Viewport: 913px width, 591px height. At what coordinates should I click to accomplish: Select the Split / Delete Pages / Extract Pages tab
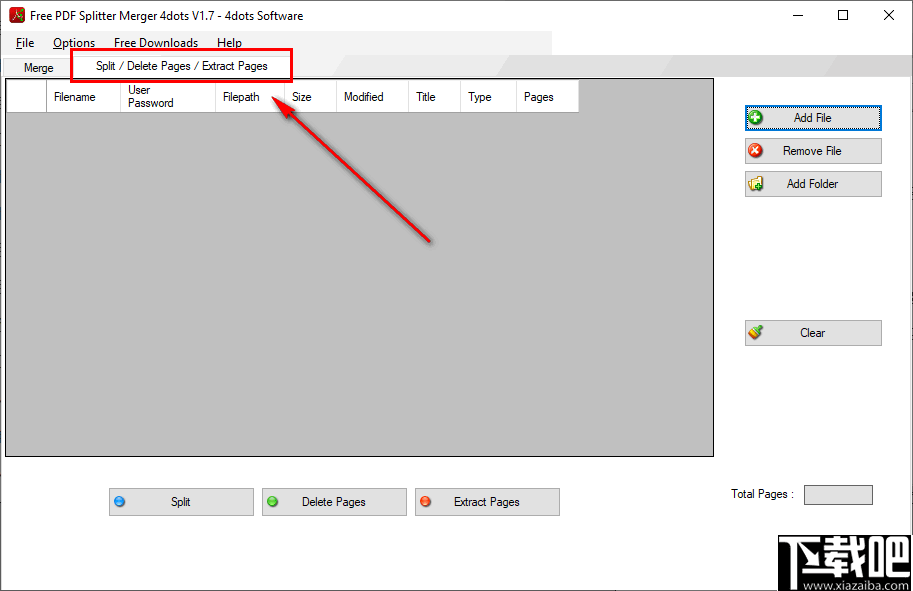click(x=181, y=64)
